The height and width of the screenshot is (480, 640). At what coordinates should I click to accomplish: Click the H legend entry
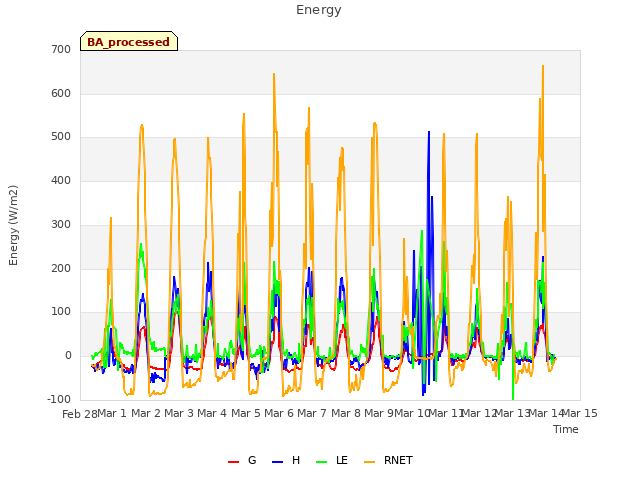[x=286, y=460]
